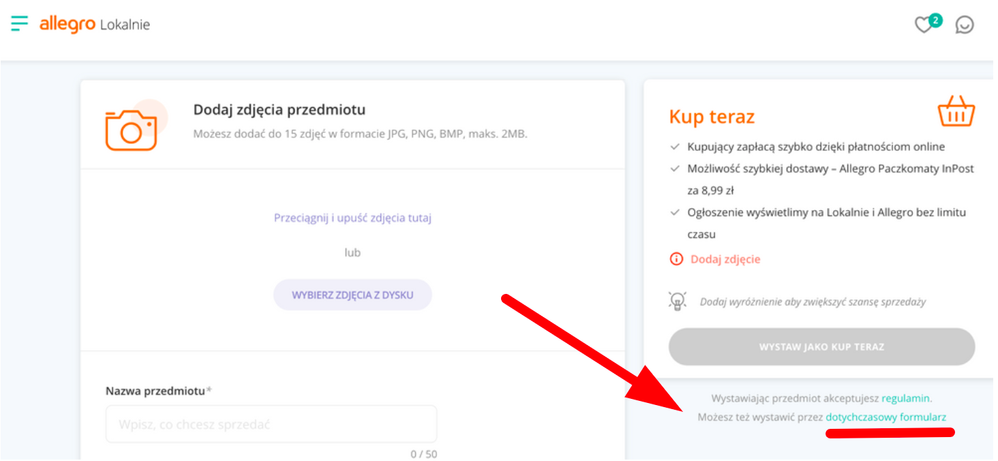The height and width of the screenshot is (461, 998).
Task: Open favorites via the heart icon
Action: [x=924, y=25]
